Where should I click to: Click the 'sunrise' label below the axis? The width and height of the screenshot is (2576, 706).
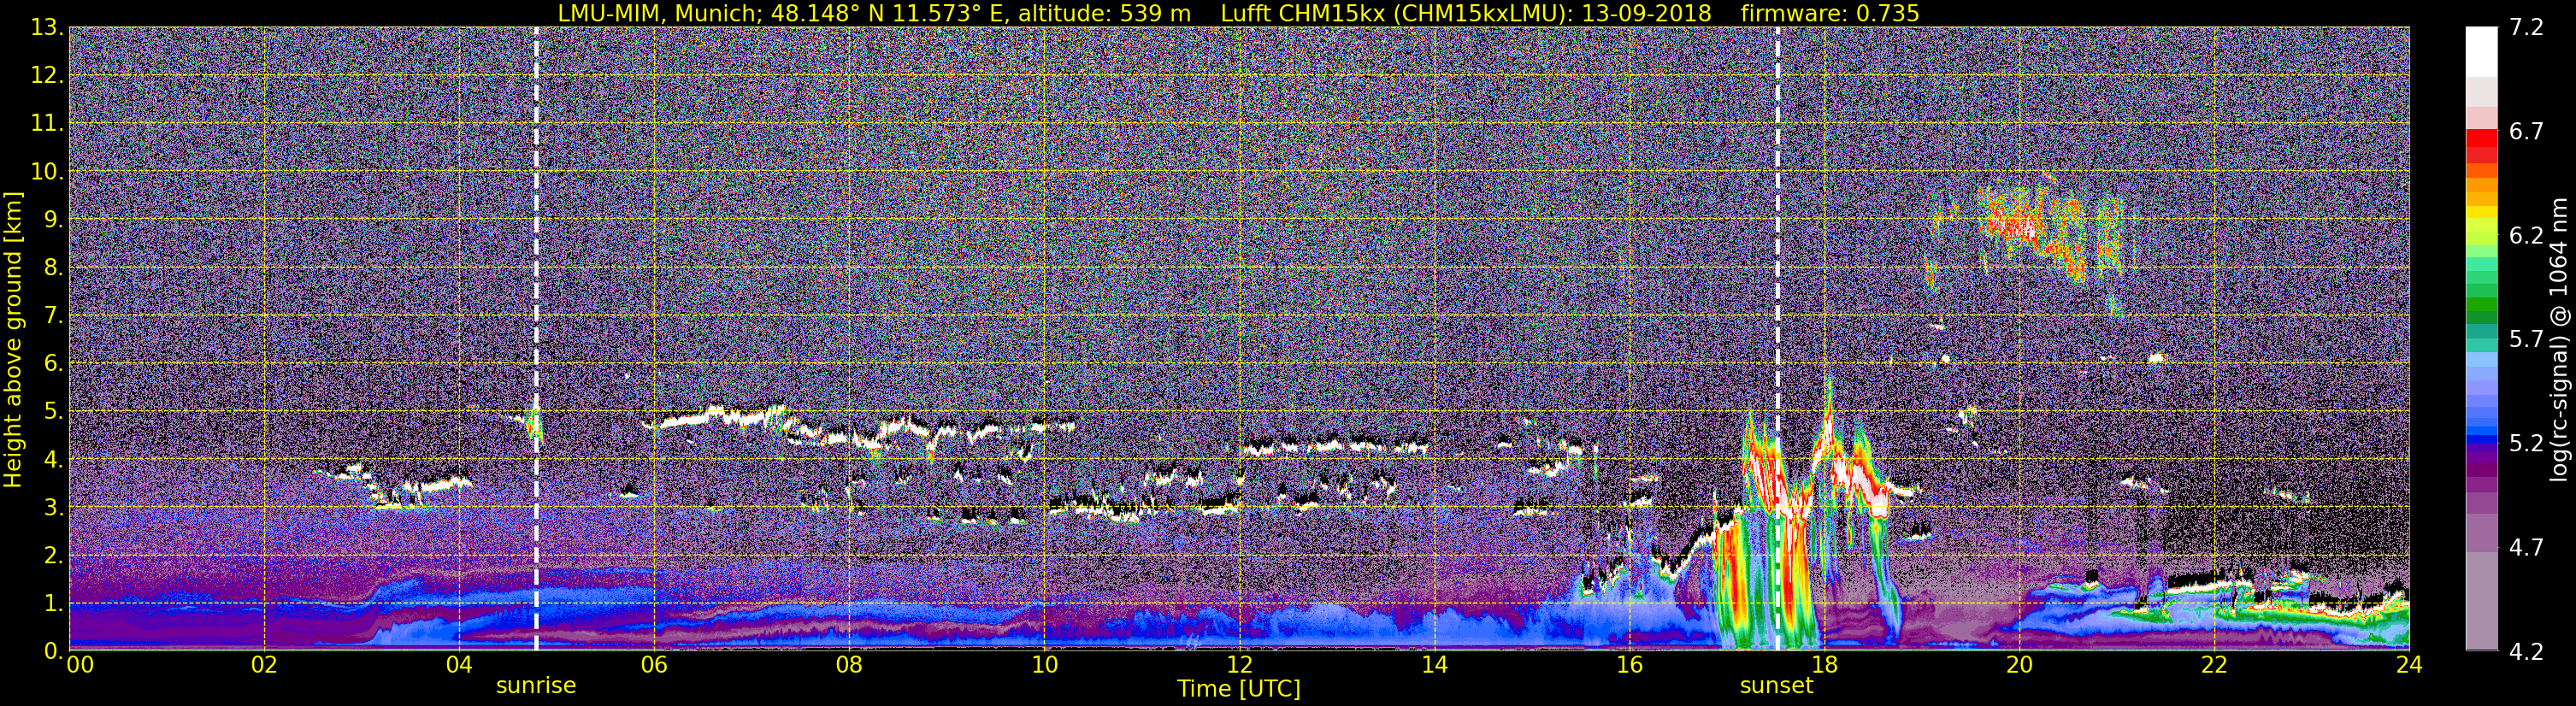pos(536,686)
